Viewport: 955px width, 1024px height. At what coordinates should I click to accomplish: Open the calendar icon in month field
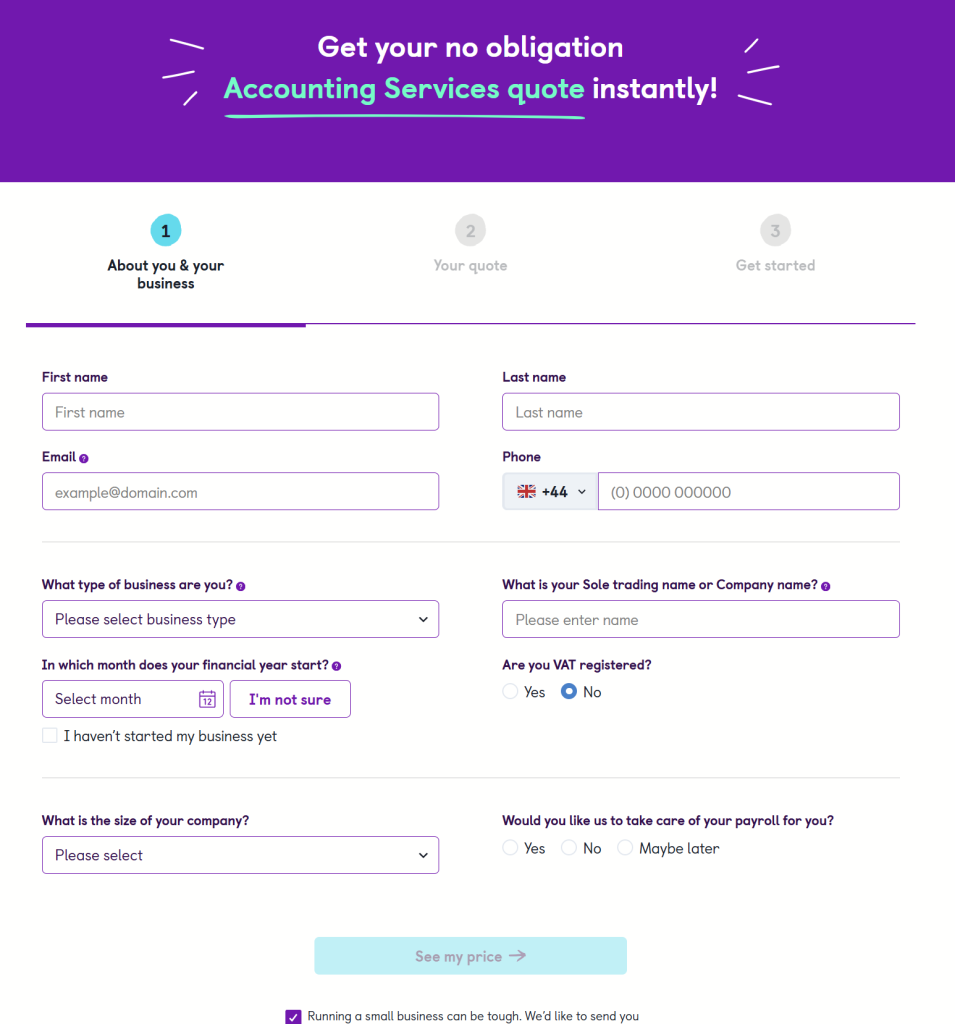click(x=207, y=699)
